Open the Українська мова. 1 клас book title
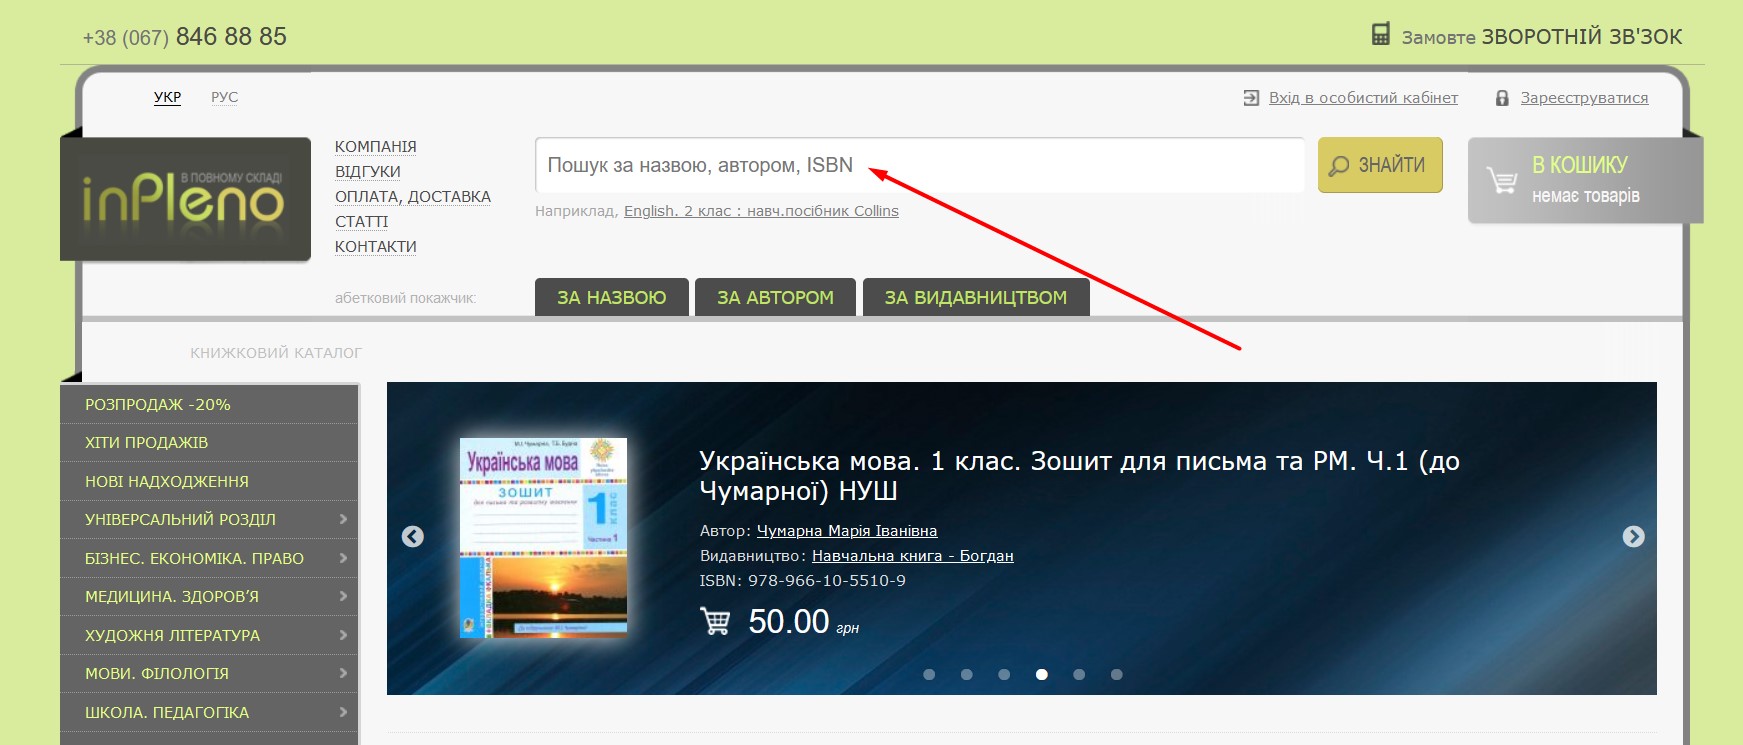 1080,476
